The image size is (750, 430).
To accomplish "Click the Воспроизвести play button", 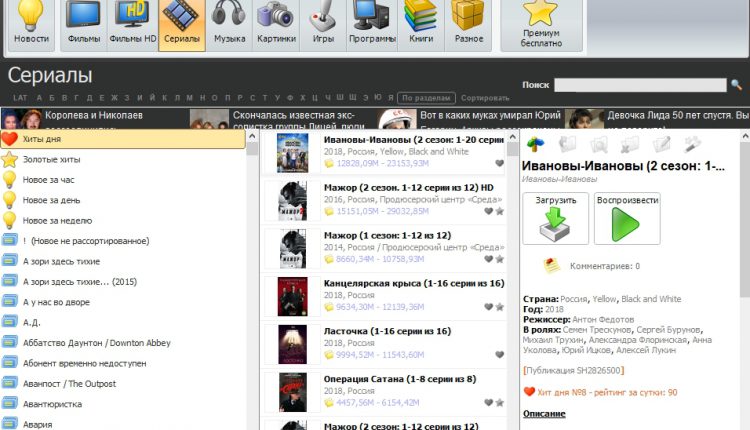I will (627, 219).
